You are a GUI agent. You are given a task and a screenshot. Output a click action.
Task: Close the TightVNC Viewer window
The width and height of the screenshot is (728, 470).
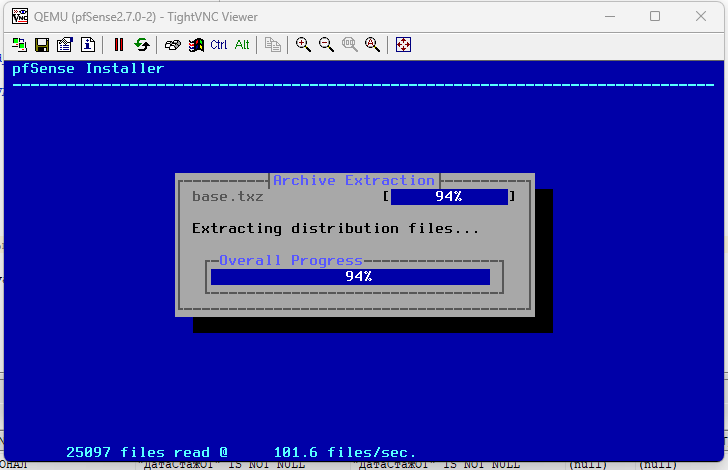tap(701, 16)
